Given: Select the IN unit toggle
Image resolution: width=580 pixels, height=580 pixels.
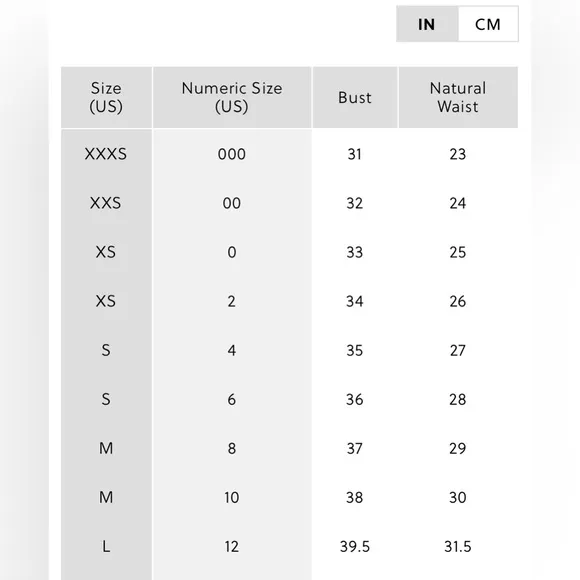Looking at the screenshot, I should (427, 24).
